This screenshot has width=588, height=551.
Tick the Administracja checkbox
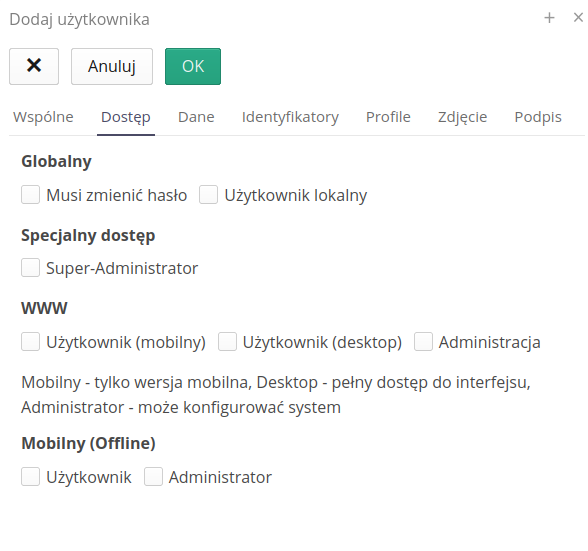coord(423,342)
